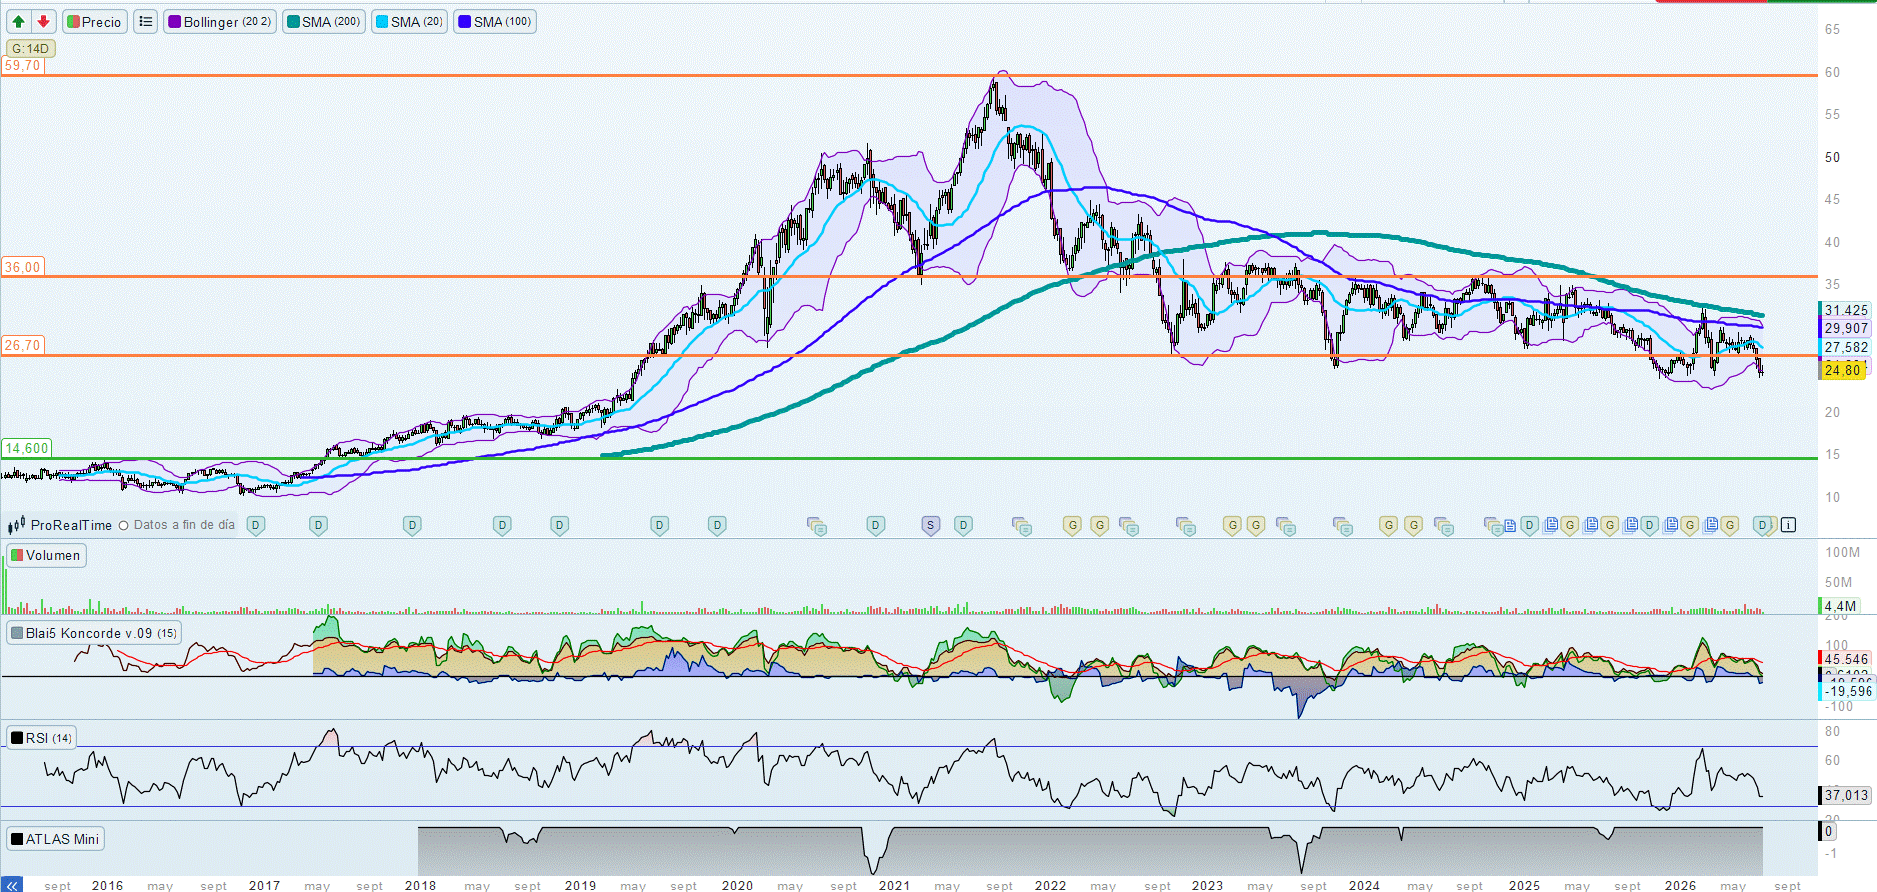Click the 27,582 SMA 20 value tag
The height and width of the screenshot is (892, 1877).
[x=1844, y=347]
